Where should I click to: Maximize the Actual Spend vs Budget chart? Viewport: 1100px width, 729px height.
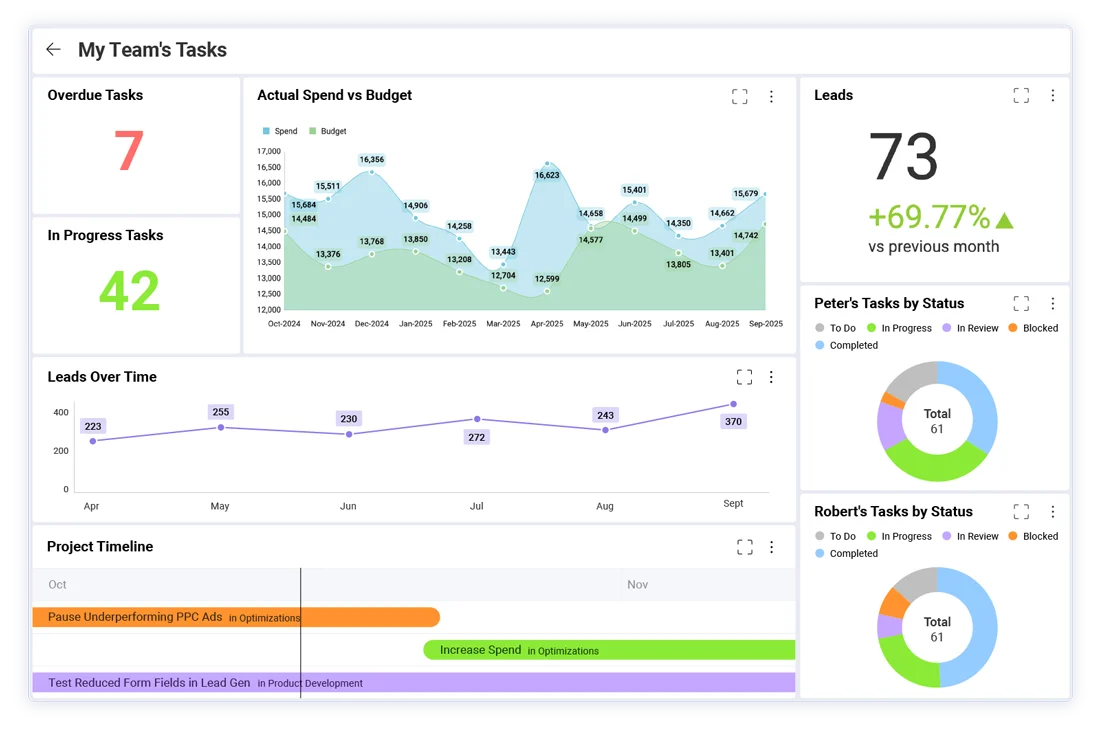pos(739,96)
